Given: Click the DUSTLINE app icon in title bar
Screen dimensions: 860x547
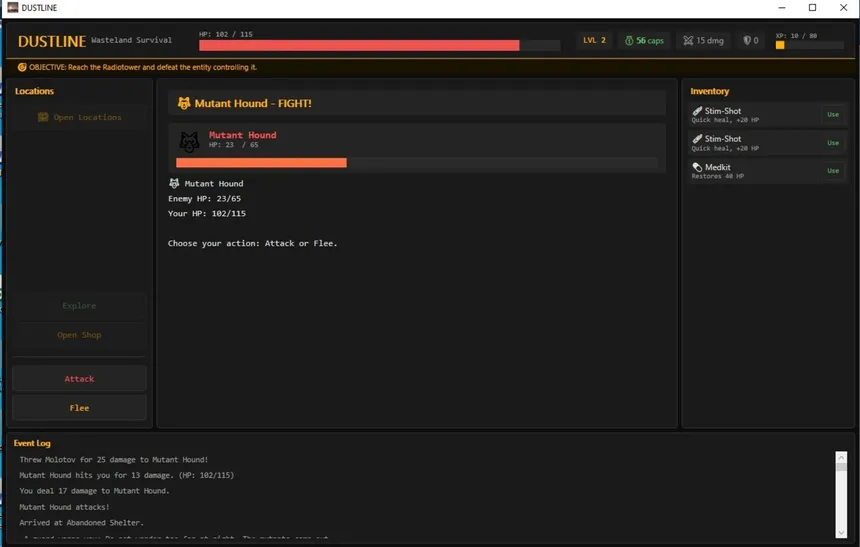Looking at the screenshot, I should (x=13, y=8).
